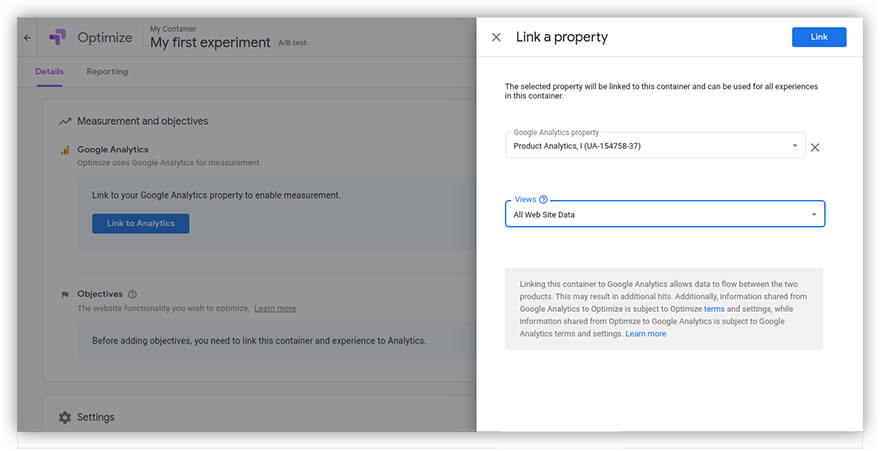Expand the Views dropdown arrow
Viewport: 880px width, 451px height.
814,215
